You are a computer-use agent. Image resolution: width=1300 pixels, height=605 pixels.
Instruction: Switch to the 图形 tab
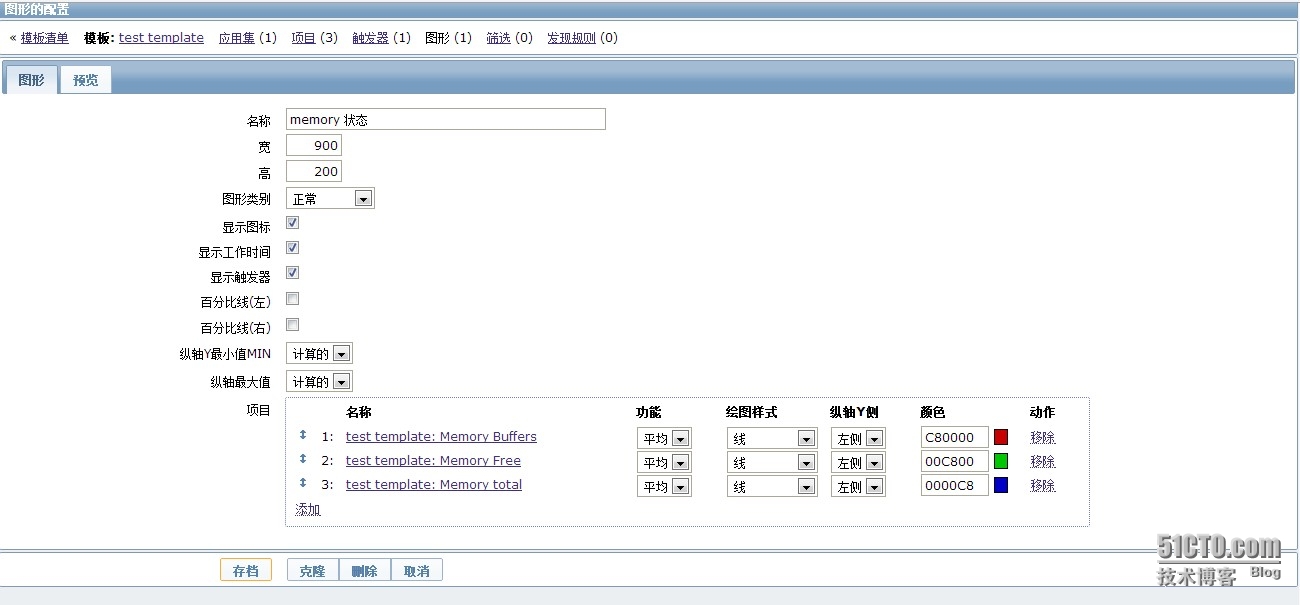[x=31, y=80]
